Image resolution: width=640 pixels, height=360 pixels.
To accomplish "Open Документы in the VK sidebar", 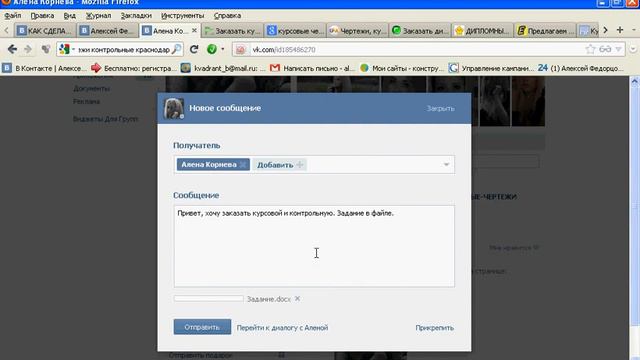I will point(91,88).
